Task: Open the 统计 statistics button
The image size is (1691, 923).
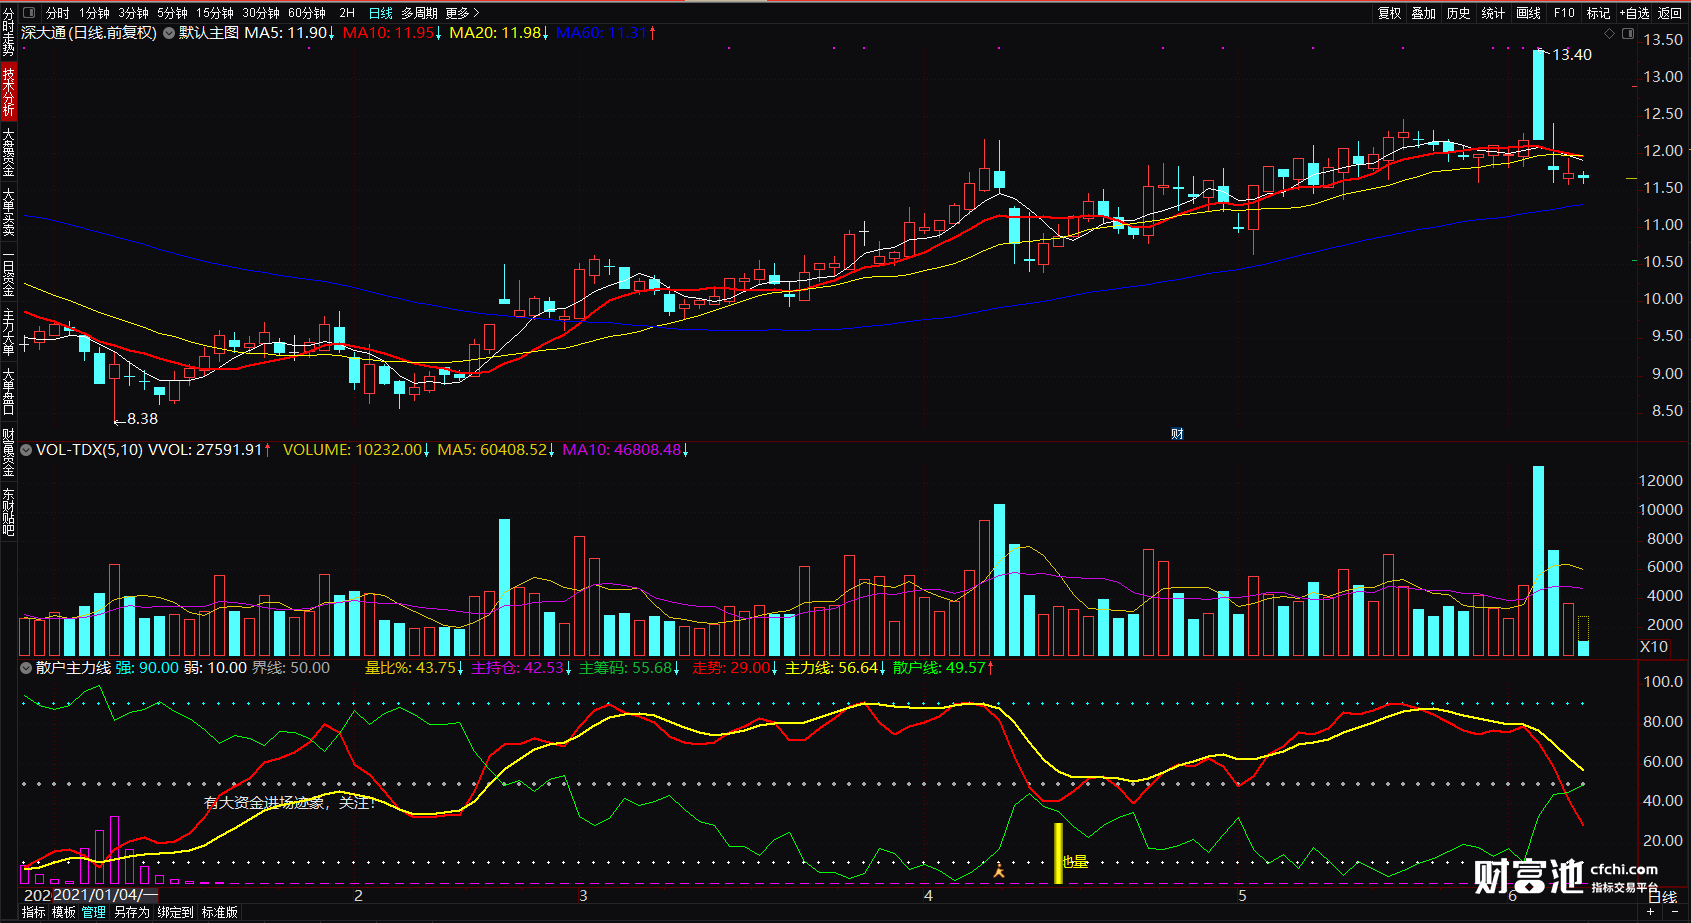Action: [x=1493, y=13]
